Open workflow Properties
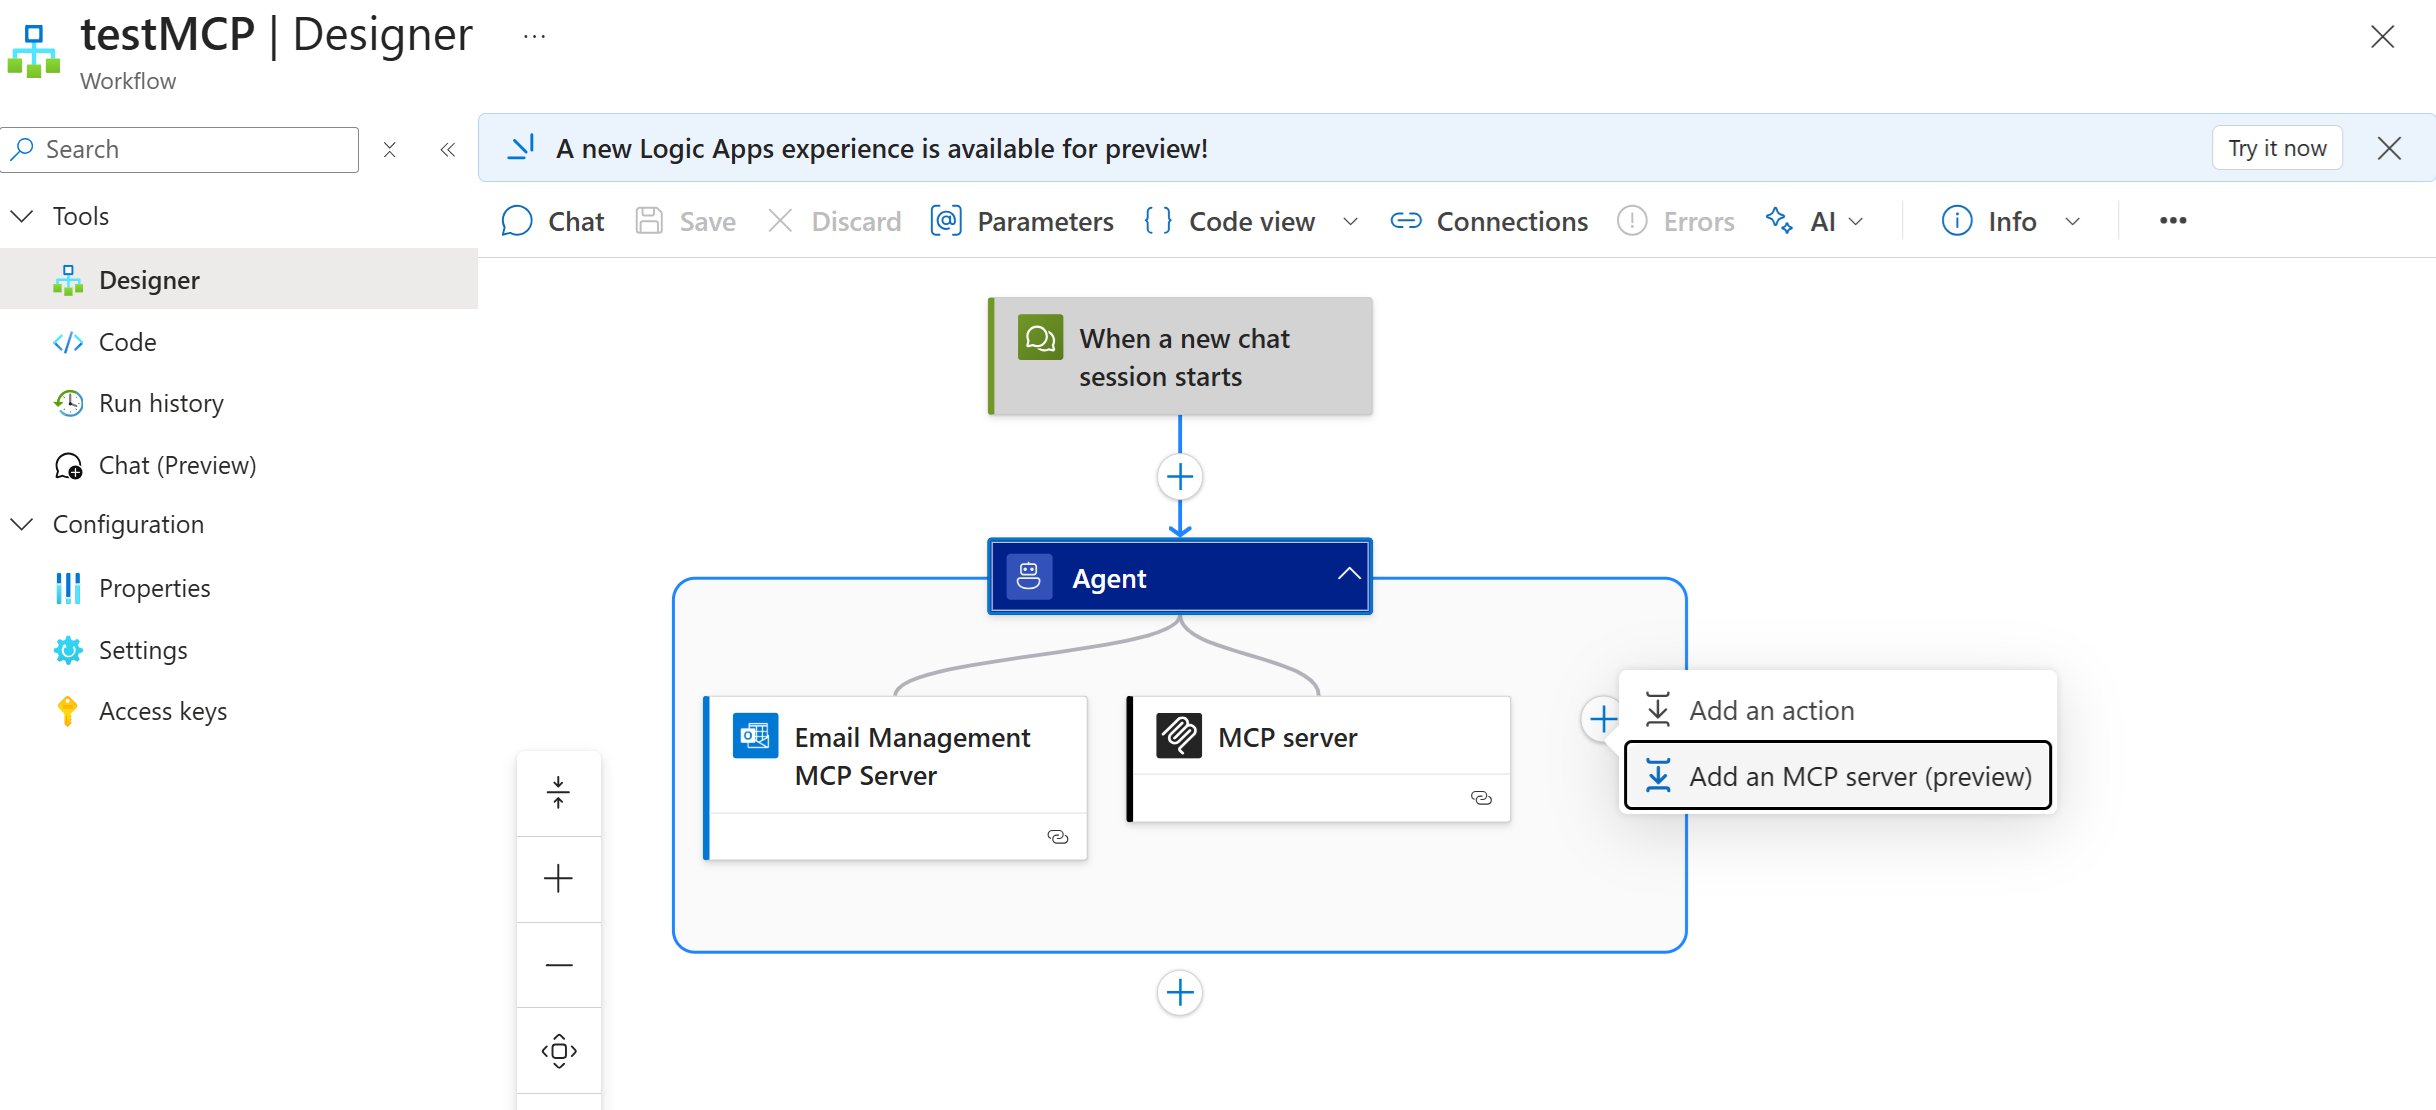This screenshot has height=1110, width=2436. point(154,588)
